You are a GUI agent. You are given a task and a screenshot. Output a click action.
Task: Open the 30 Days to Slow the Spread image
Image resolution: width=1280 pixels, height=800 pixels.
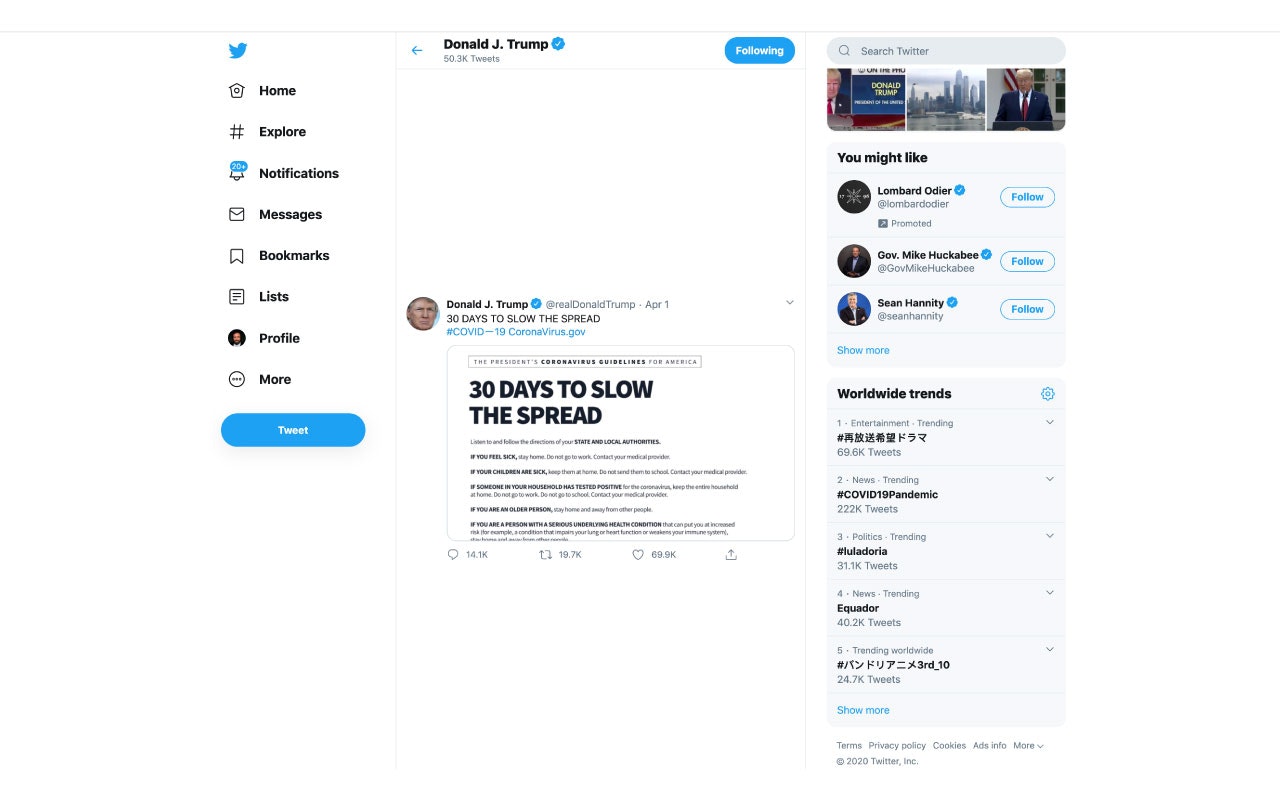click(x=620, y=443)
